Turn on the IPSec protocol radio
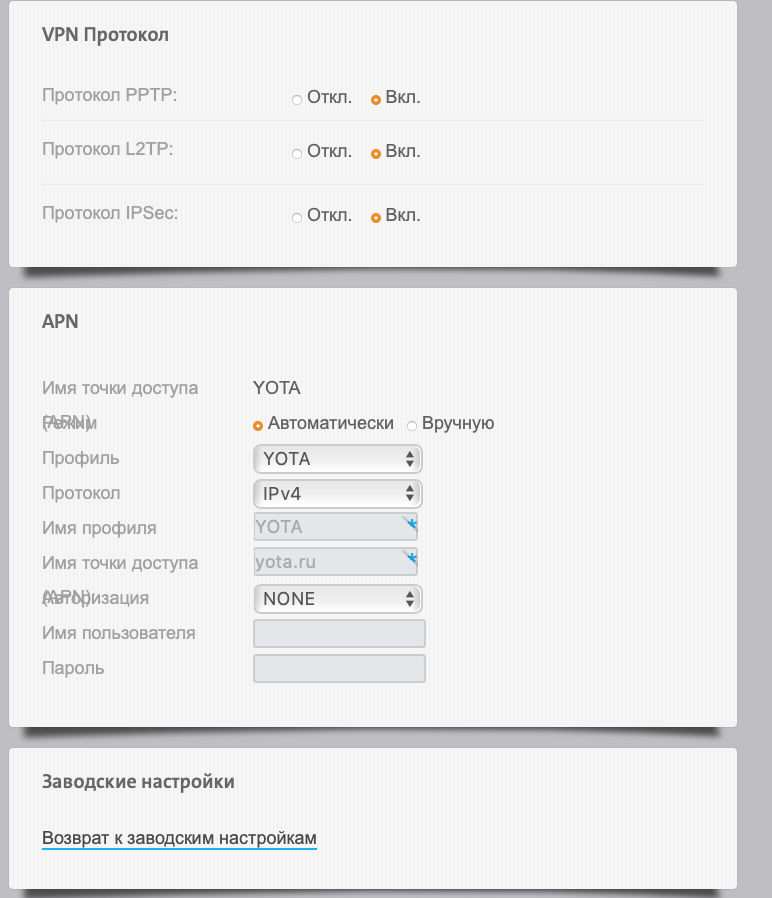This screenshot has width=772, height=898. pos(376,218)
